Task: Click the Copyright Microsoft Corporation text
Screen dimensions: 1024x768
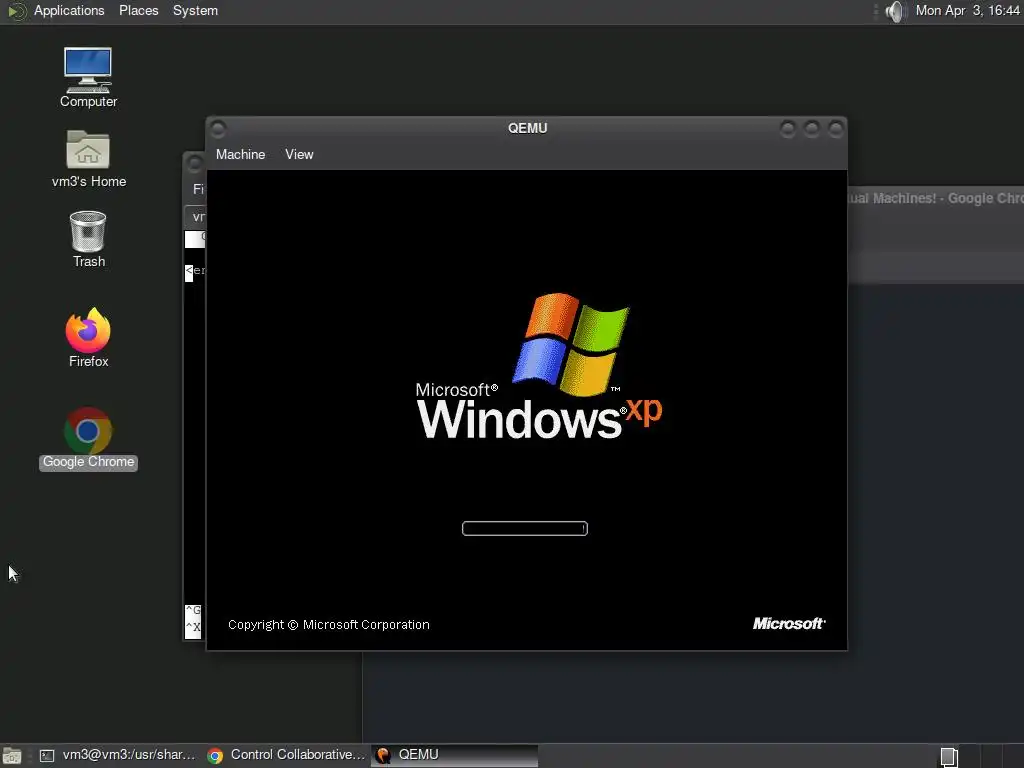Action: (x=328, y=624)
